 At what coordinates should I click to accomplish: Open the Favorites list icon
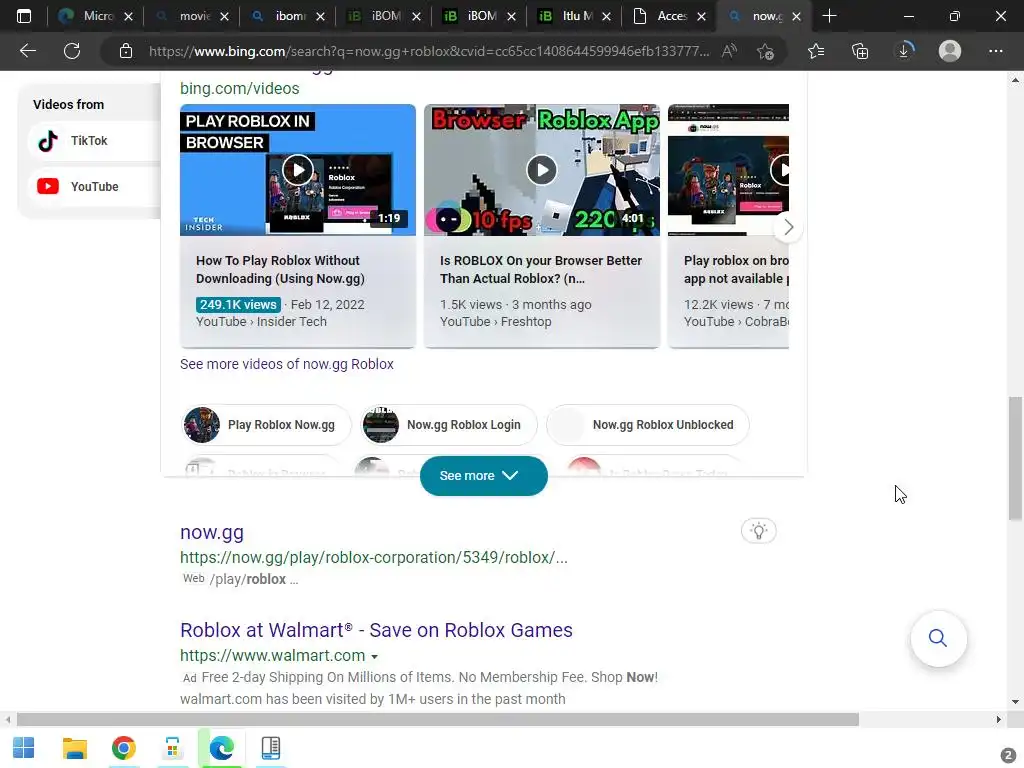(x=816, y=51)
